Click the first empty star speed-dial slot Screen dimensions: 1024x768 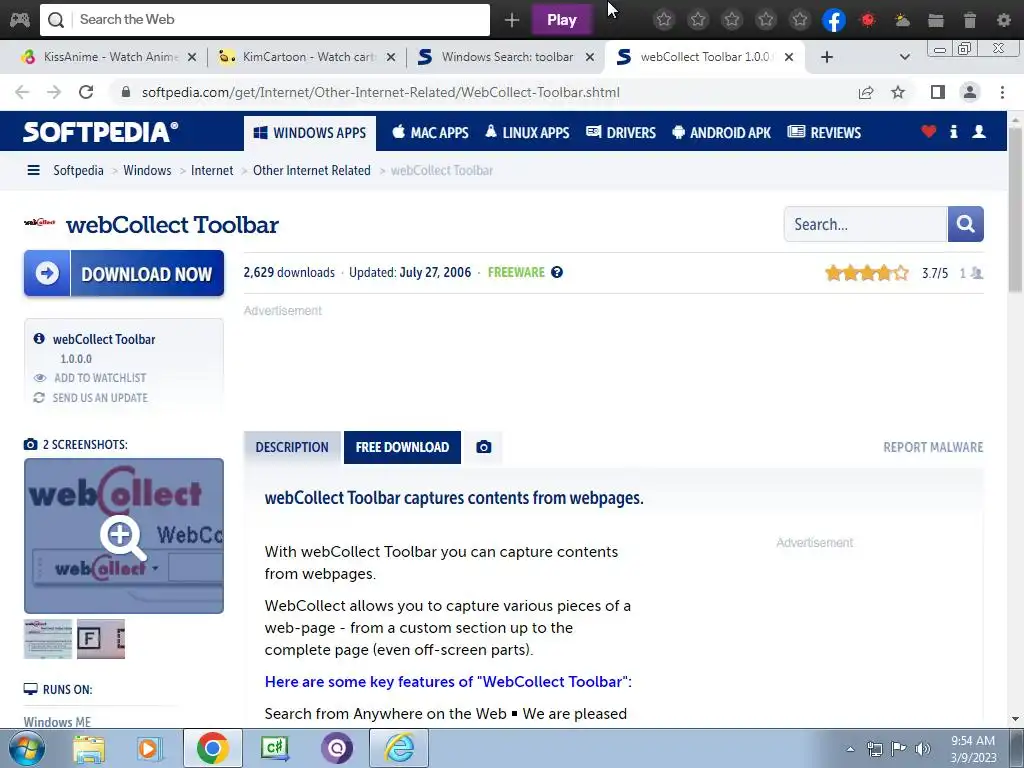click(664, 20)
